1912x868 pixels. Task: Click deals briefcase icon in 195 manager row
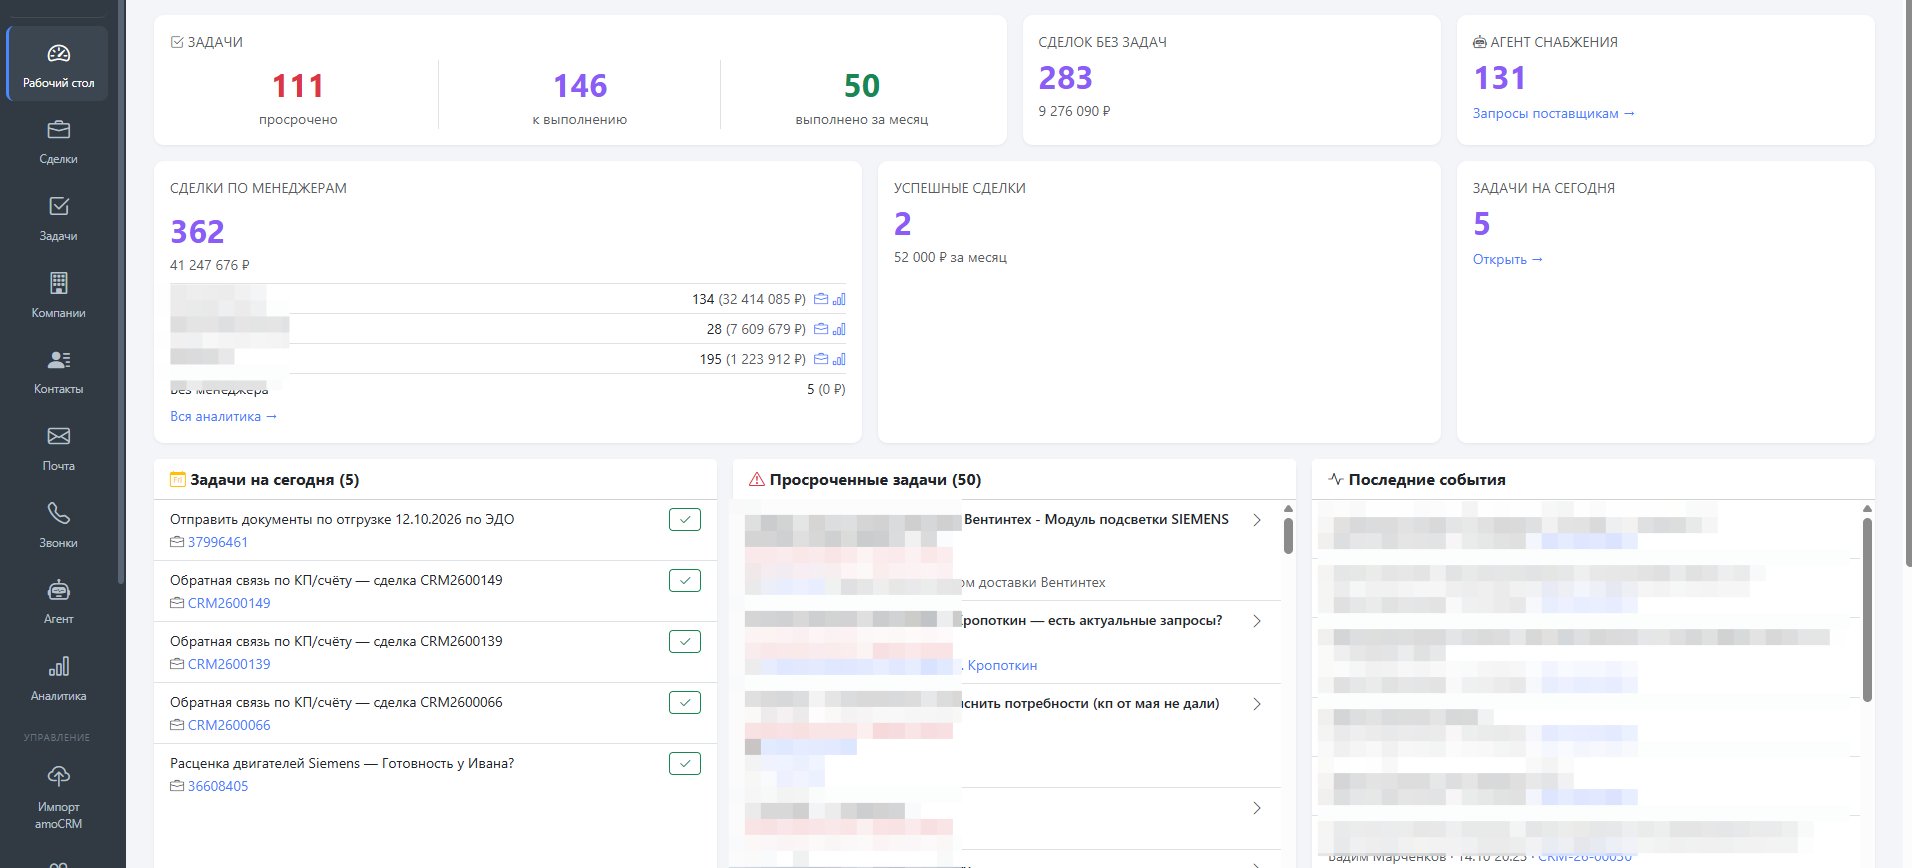pos(821,359)
